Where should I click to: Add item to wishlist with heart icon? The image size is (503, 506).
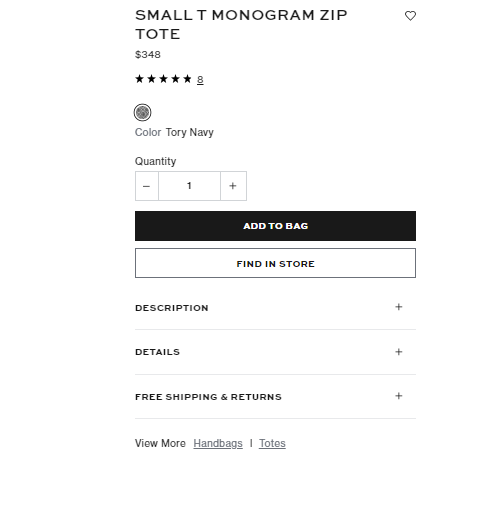coord(410,16)
